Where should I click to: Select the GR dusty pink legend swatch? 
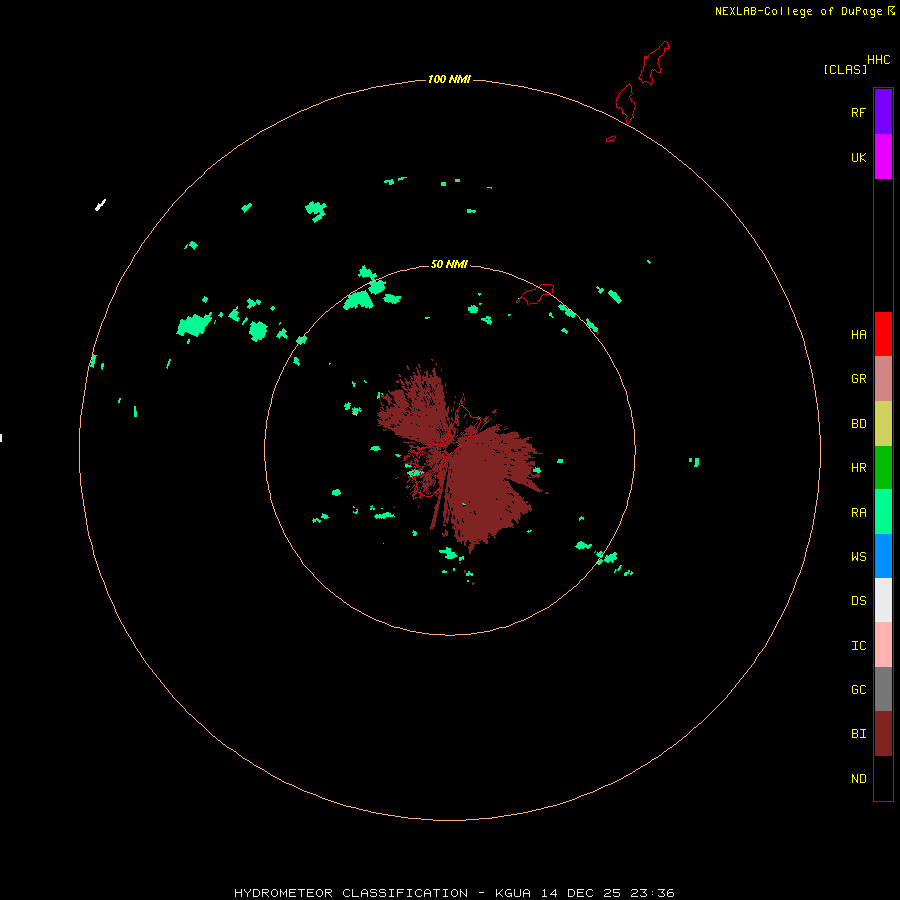pyautogui.click(x=883, y=379)
